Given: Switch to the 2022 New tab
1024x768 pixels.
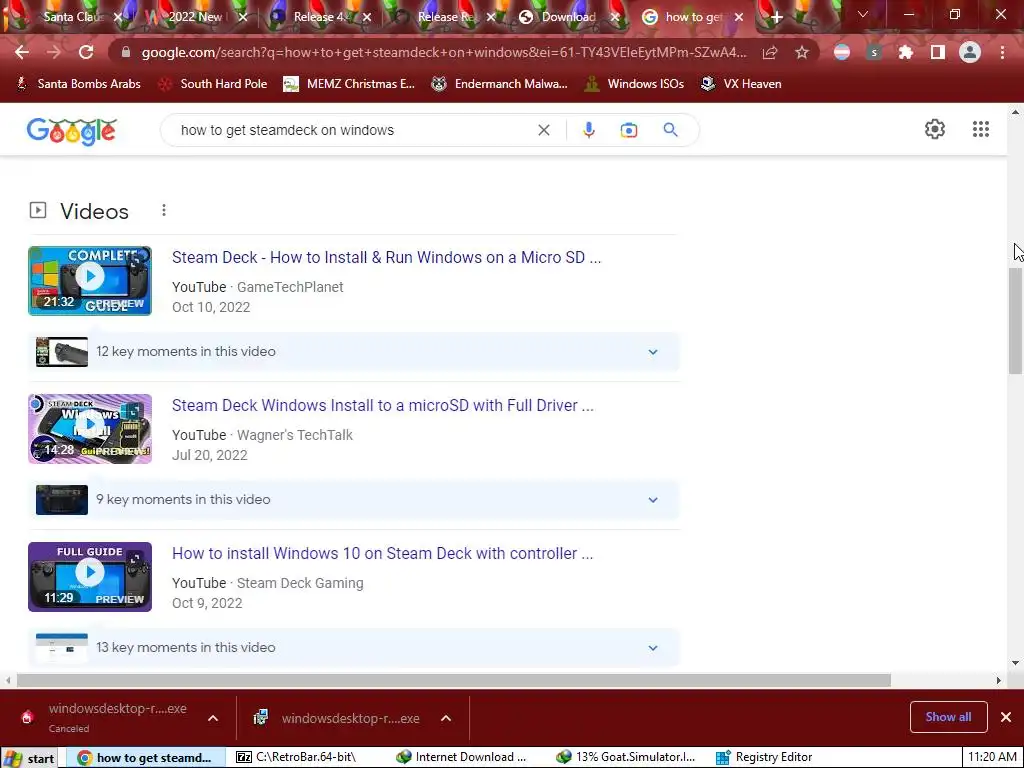Looking at the screenshot, I should [x=195, y=17].
